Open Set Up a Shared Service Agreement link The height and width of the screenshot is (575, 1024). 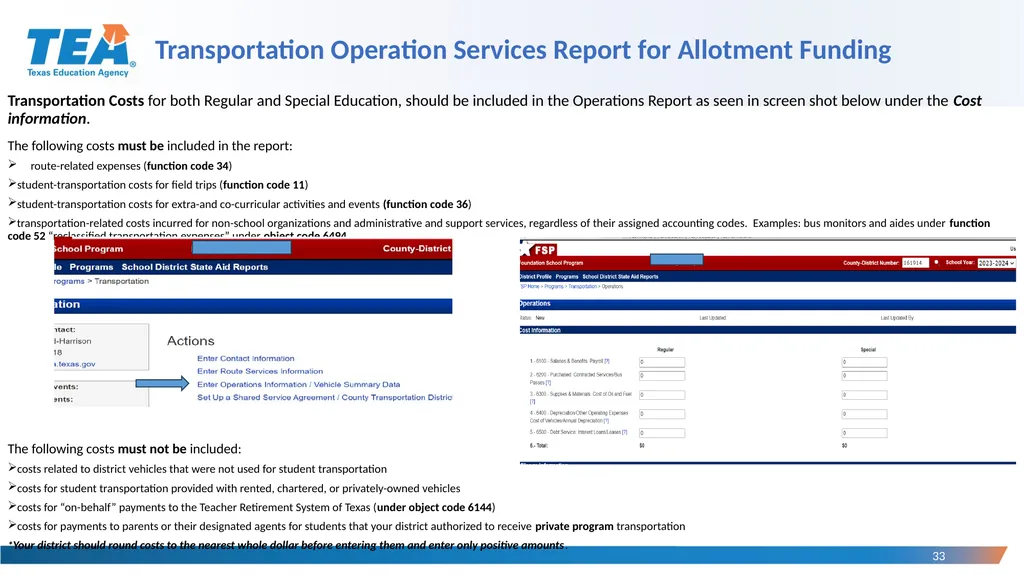[325, 397]
